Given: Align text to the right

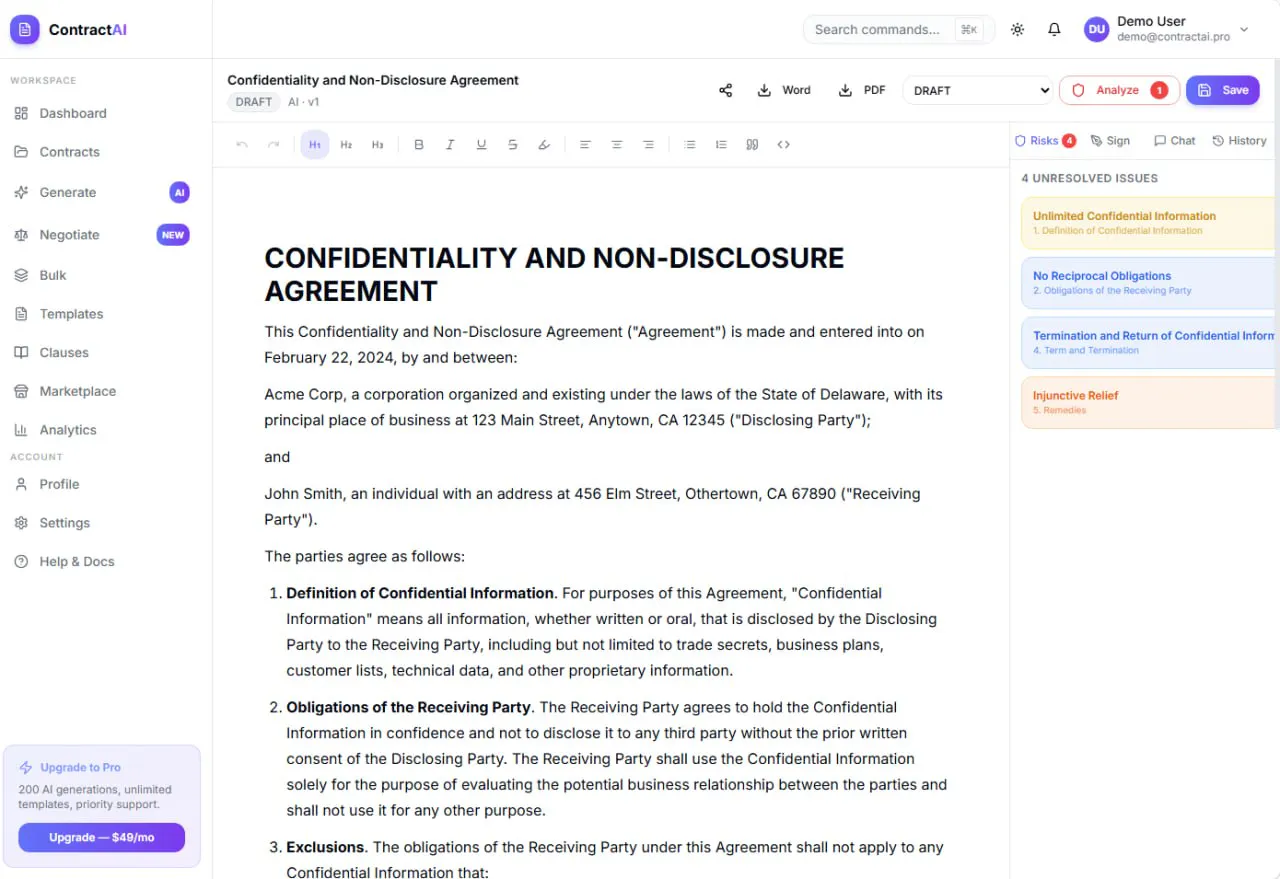Looking at the screenshot, I should 648,145.
